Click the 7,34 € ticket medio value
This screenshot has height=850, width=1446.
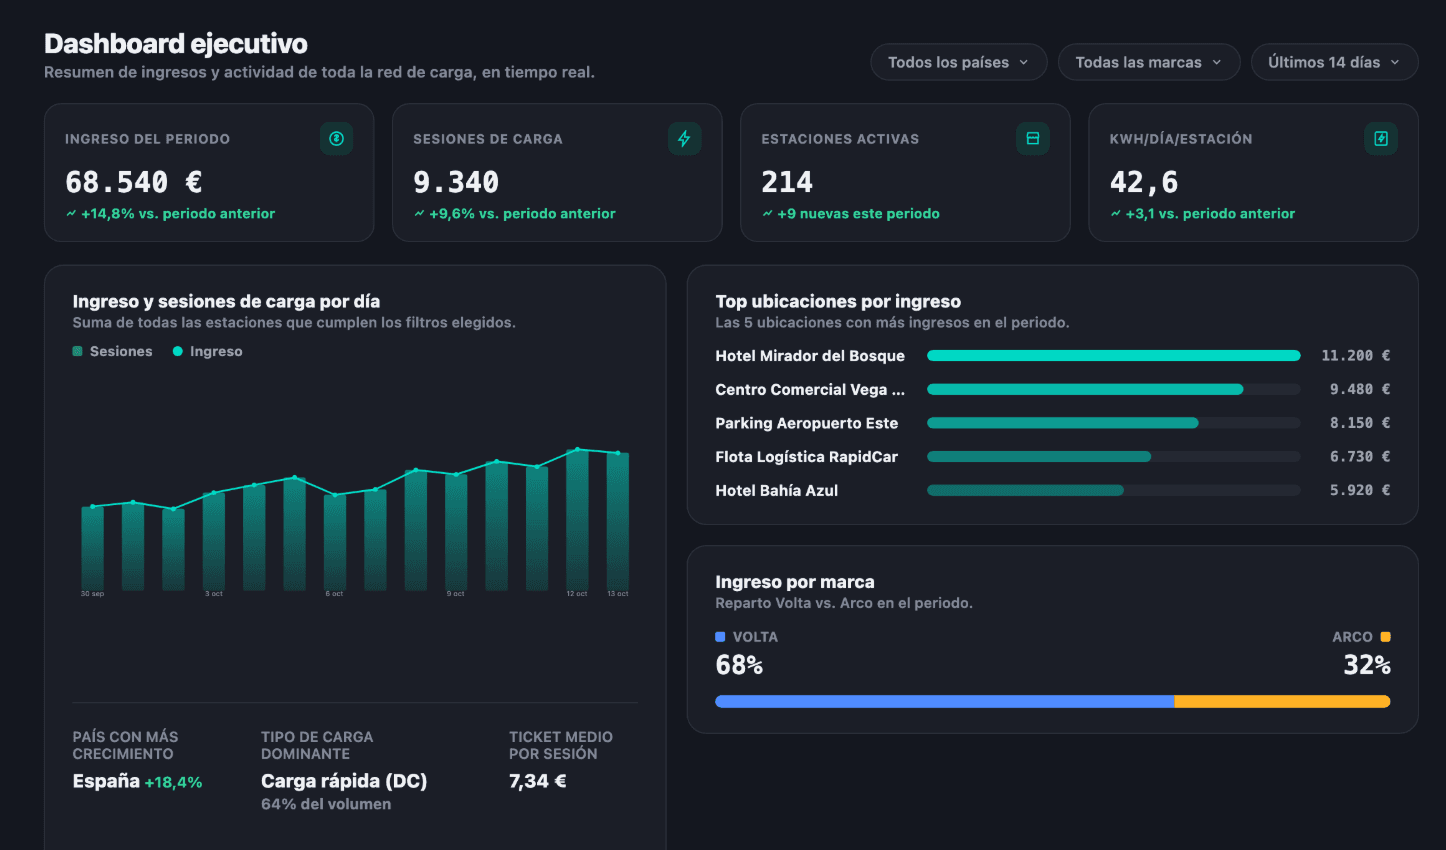coord(538,782)
